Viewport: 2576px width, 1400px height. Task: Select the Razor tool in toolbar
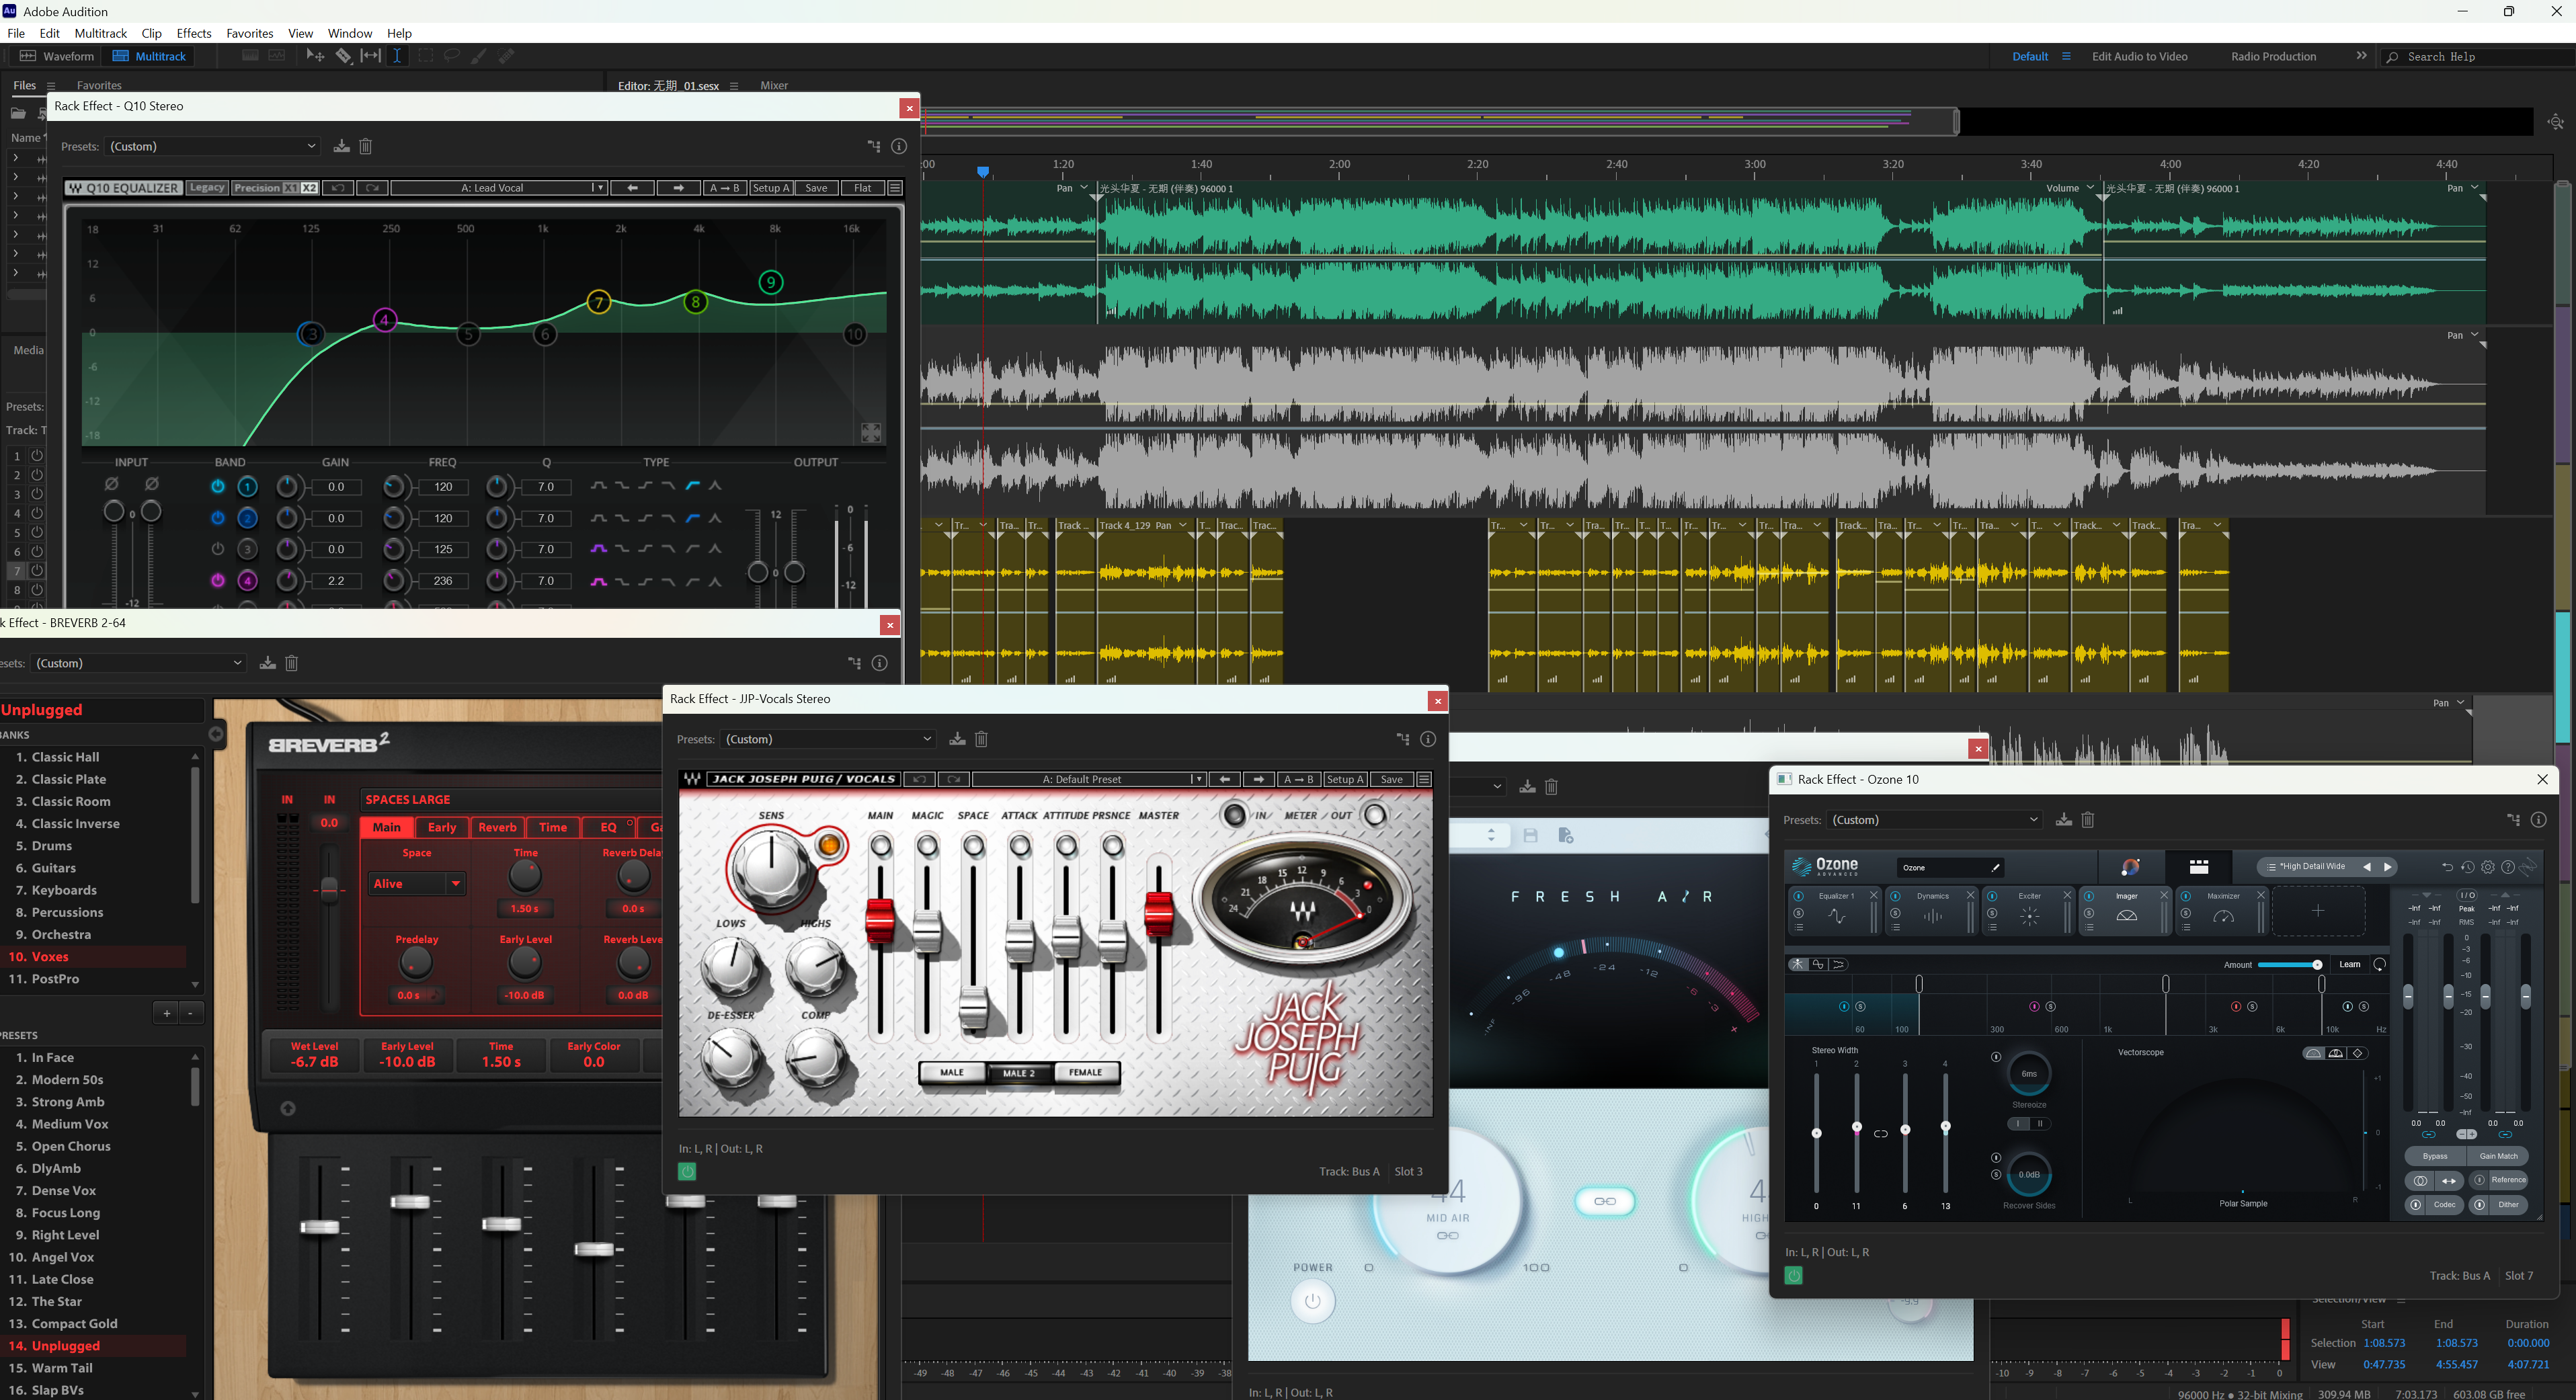(343, 56)
